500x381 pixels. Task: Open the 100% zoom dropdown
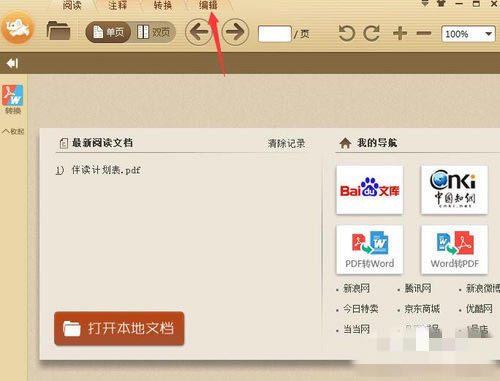click(468, 34)
